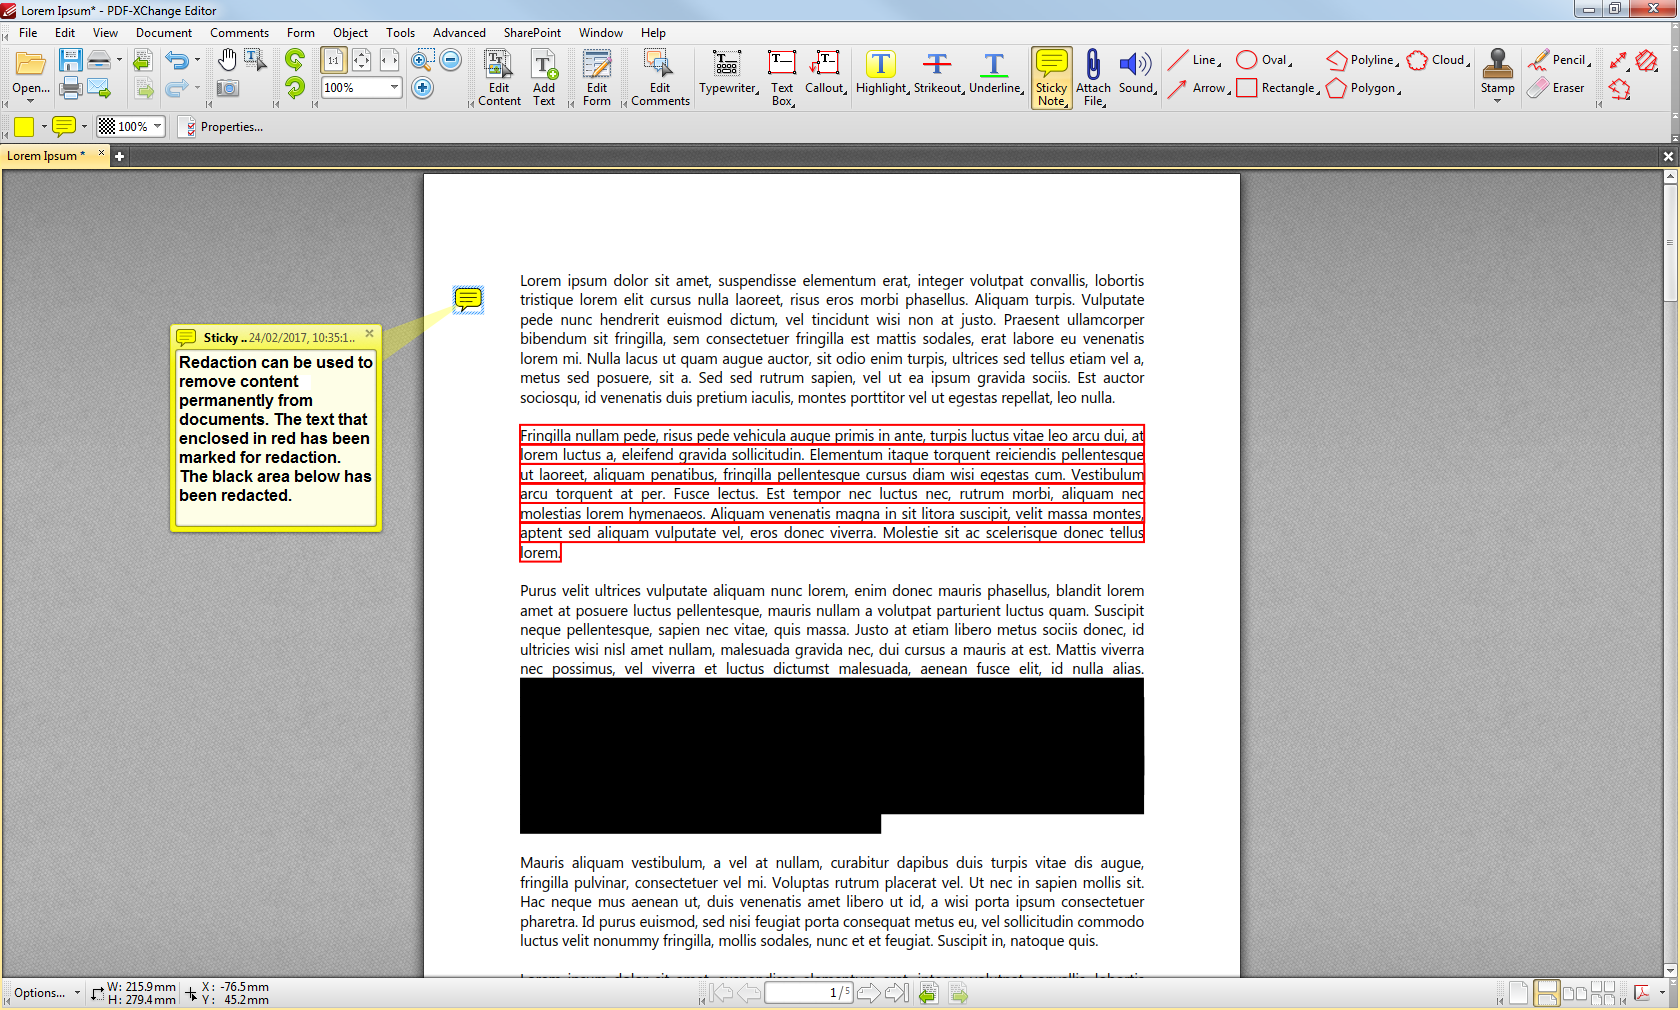Close the sticky note popup

(x=369, y=334)
